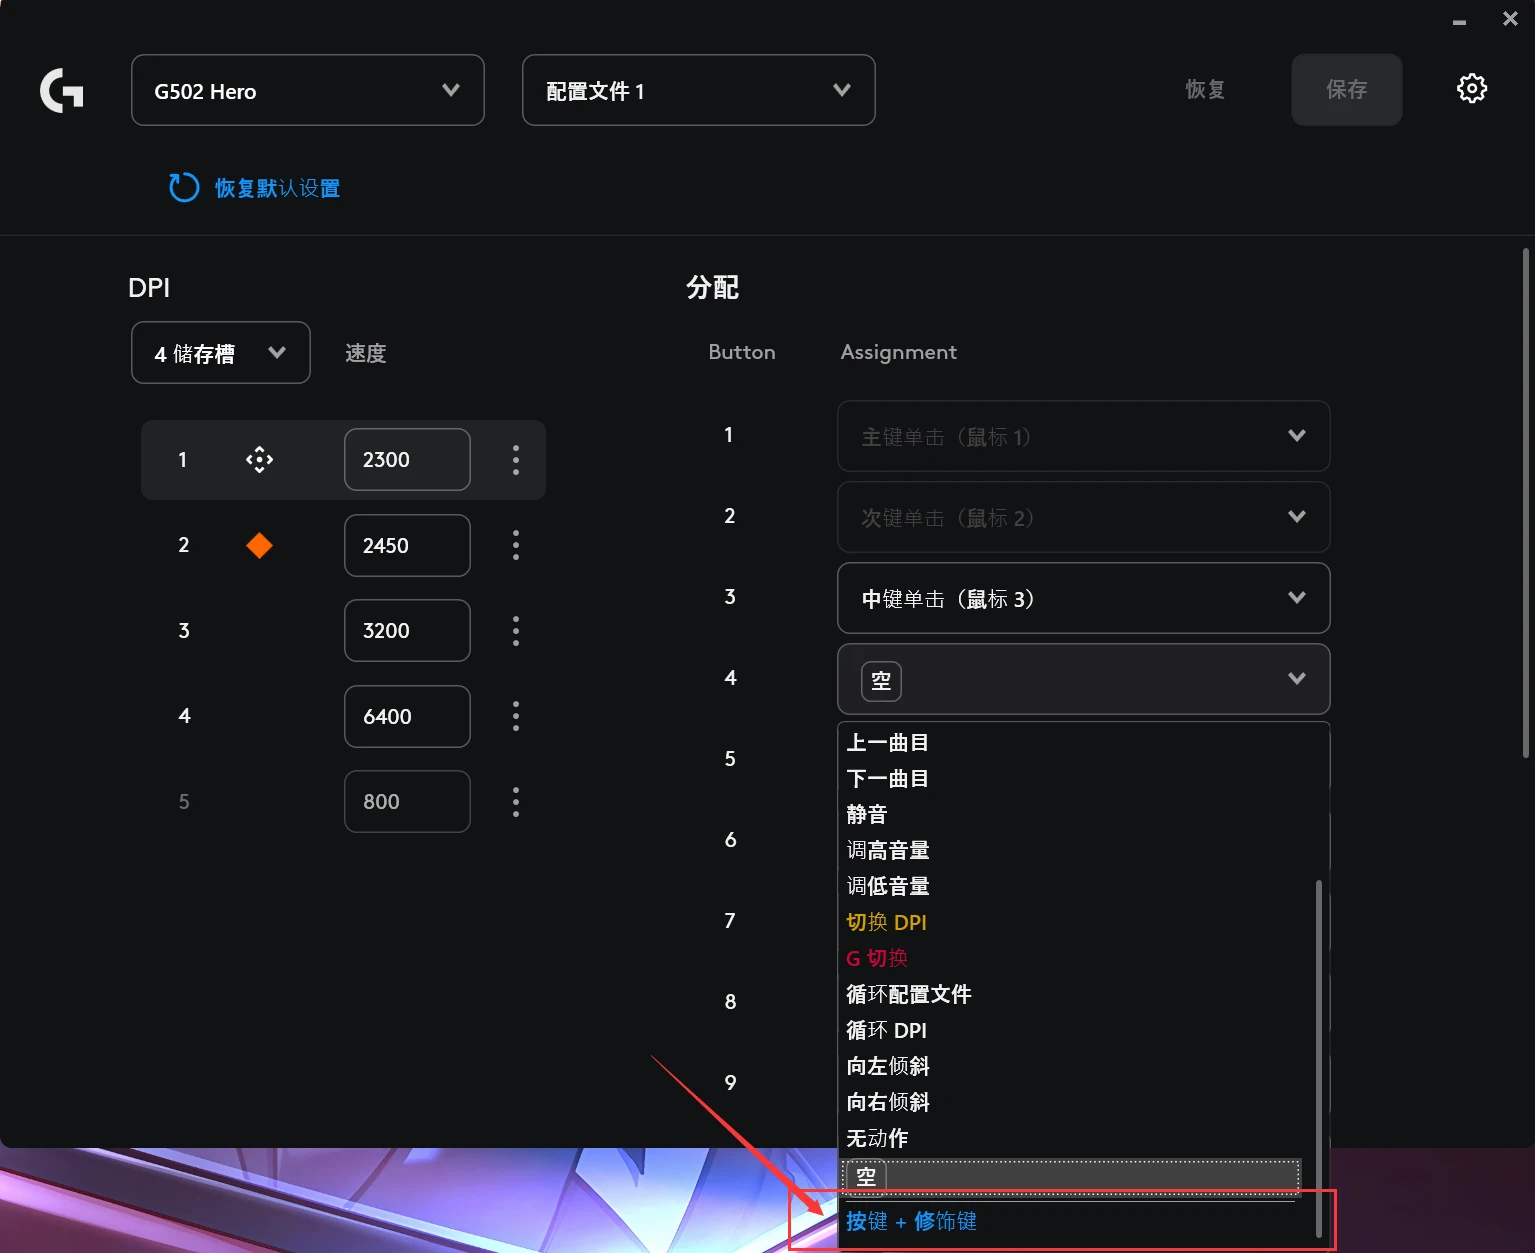Screen dimensions: 1535x1253
Task: Expand the 次键单击 (鼠标 2) assignment dropdown
Action: click(1083, 517)
